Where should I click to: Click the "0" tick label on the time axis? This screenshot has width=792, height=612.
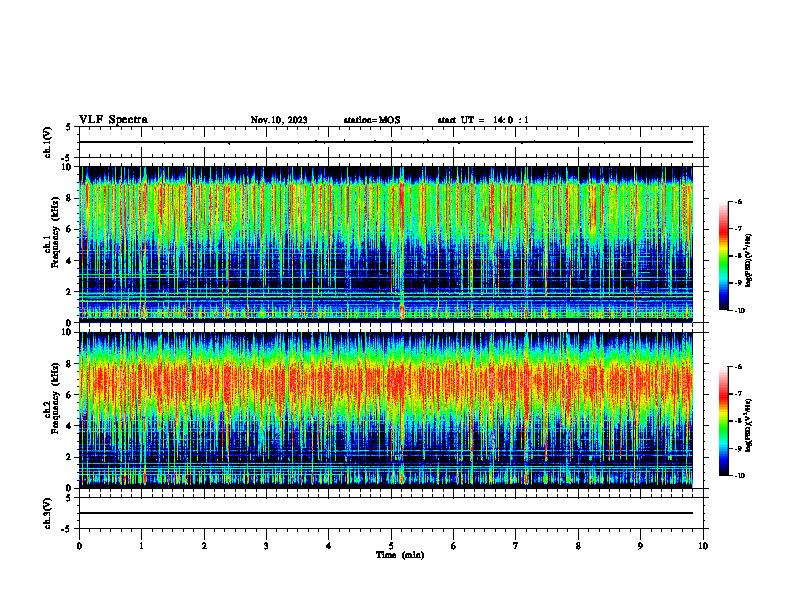pyautogui.click(x=79, y=546)
